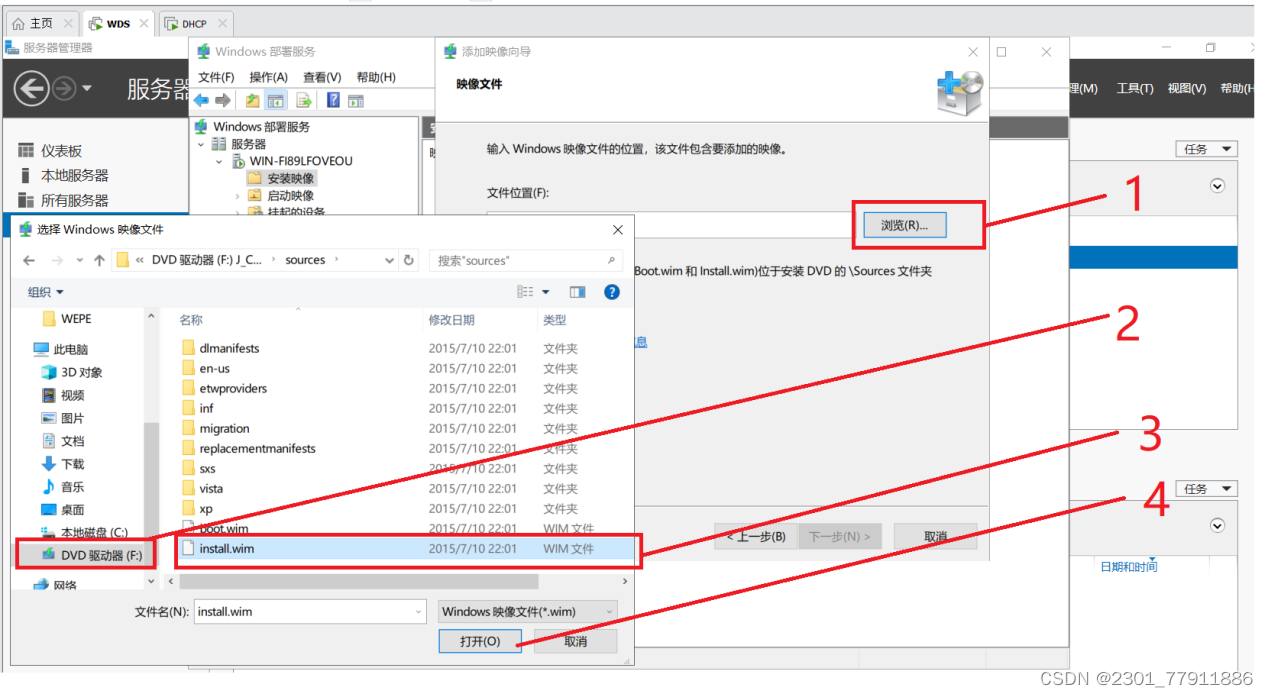Click the search "sources" field
Screen dimensions: 1268x697
(x=527, y=260)
